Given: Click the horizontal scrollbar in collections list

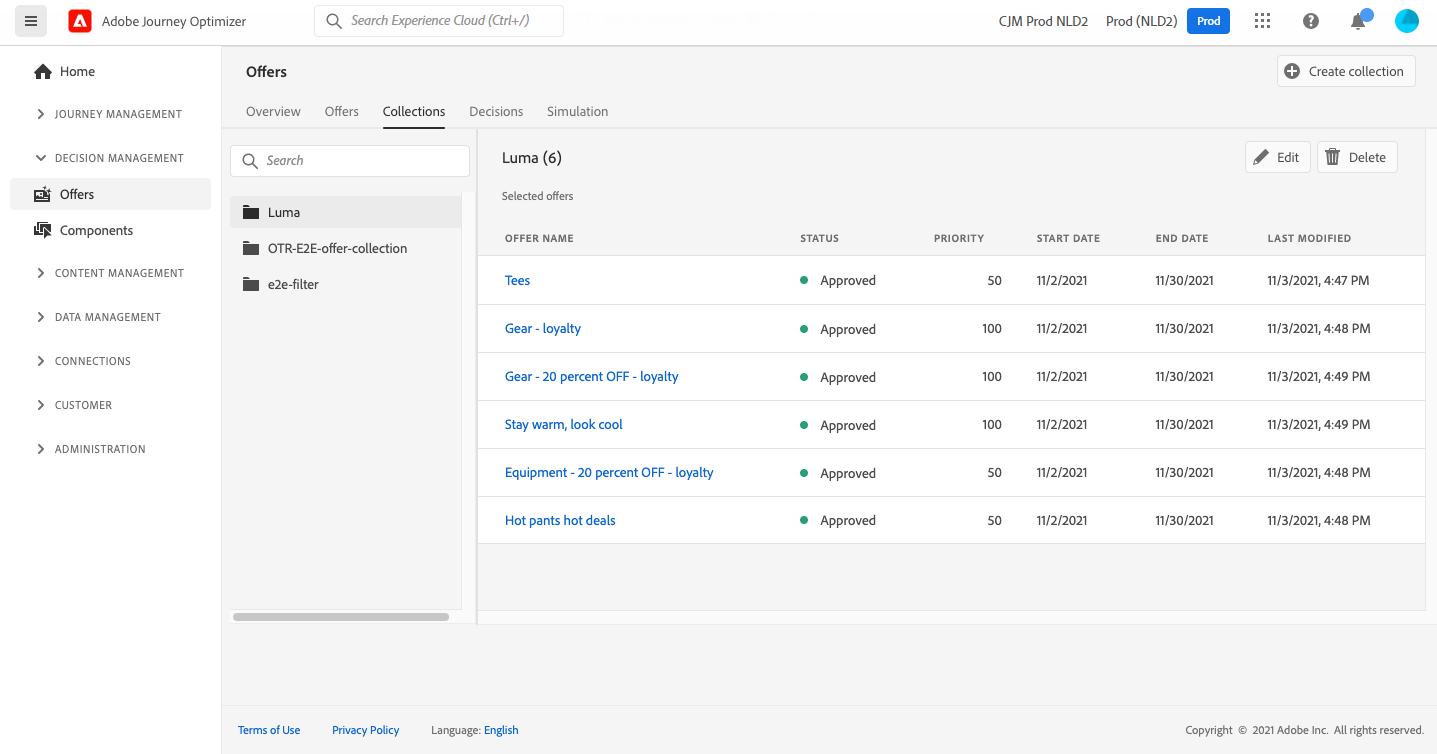Looking at the screenshot, I should point(340,617).
